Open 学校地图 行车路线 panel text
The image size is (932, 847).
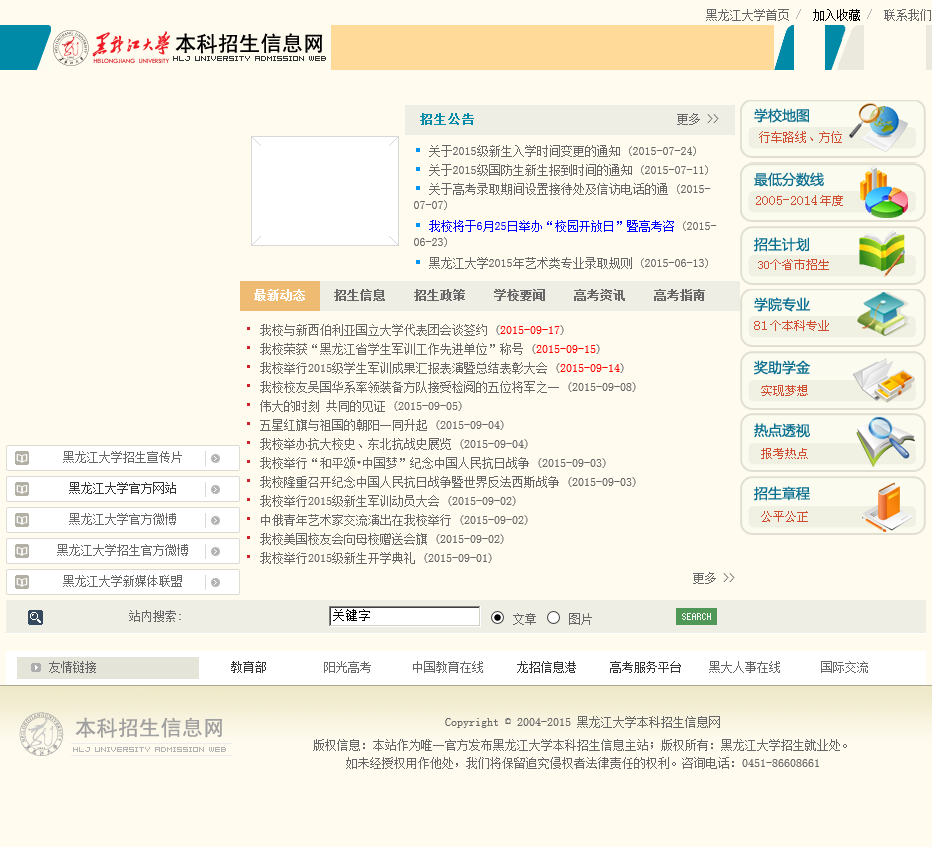click(800, 137)
